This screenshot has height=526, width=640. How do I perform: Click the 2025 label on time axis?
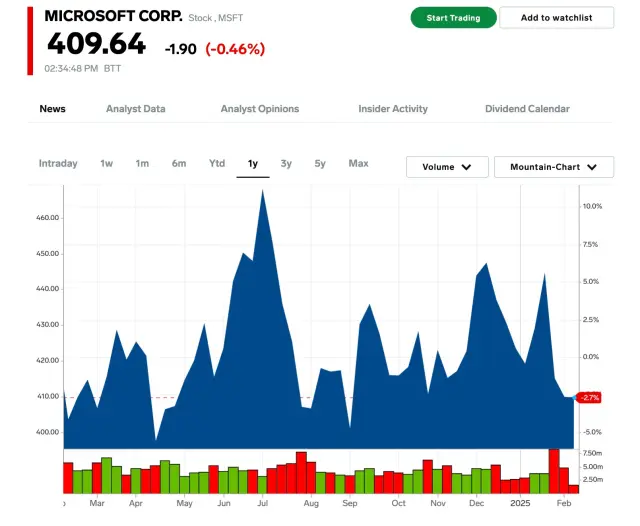click(x=520, y=503)
